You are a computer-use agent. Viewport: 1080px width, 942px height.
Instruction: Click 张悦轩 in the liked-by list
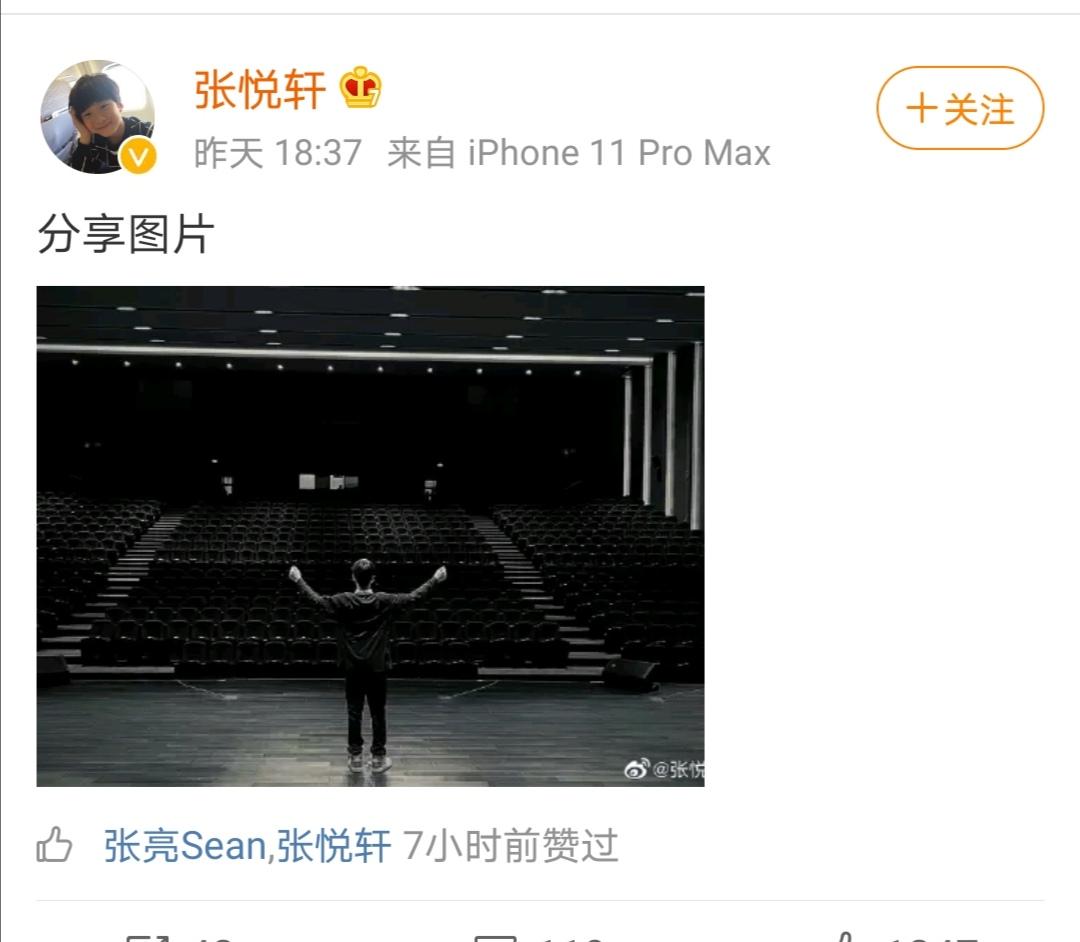click(333, 846)
